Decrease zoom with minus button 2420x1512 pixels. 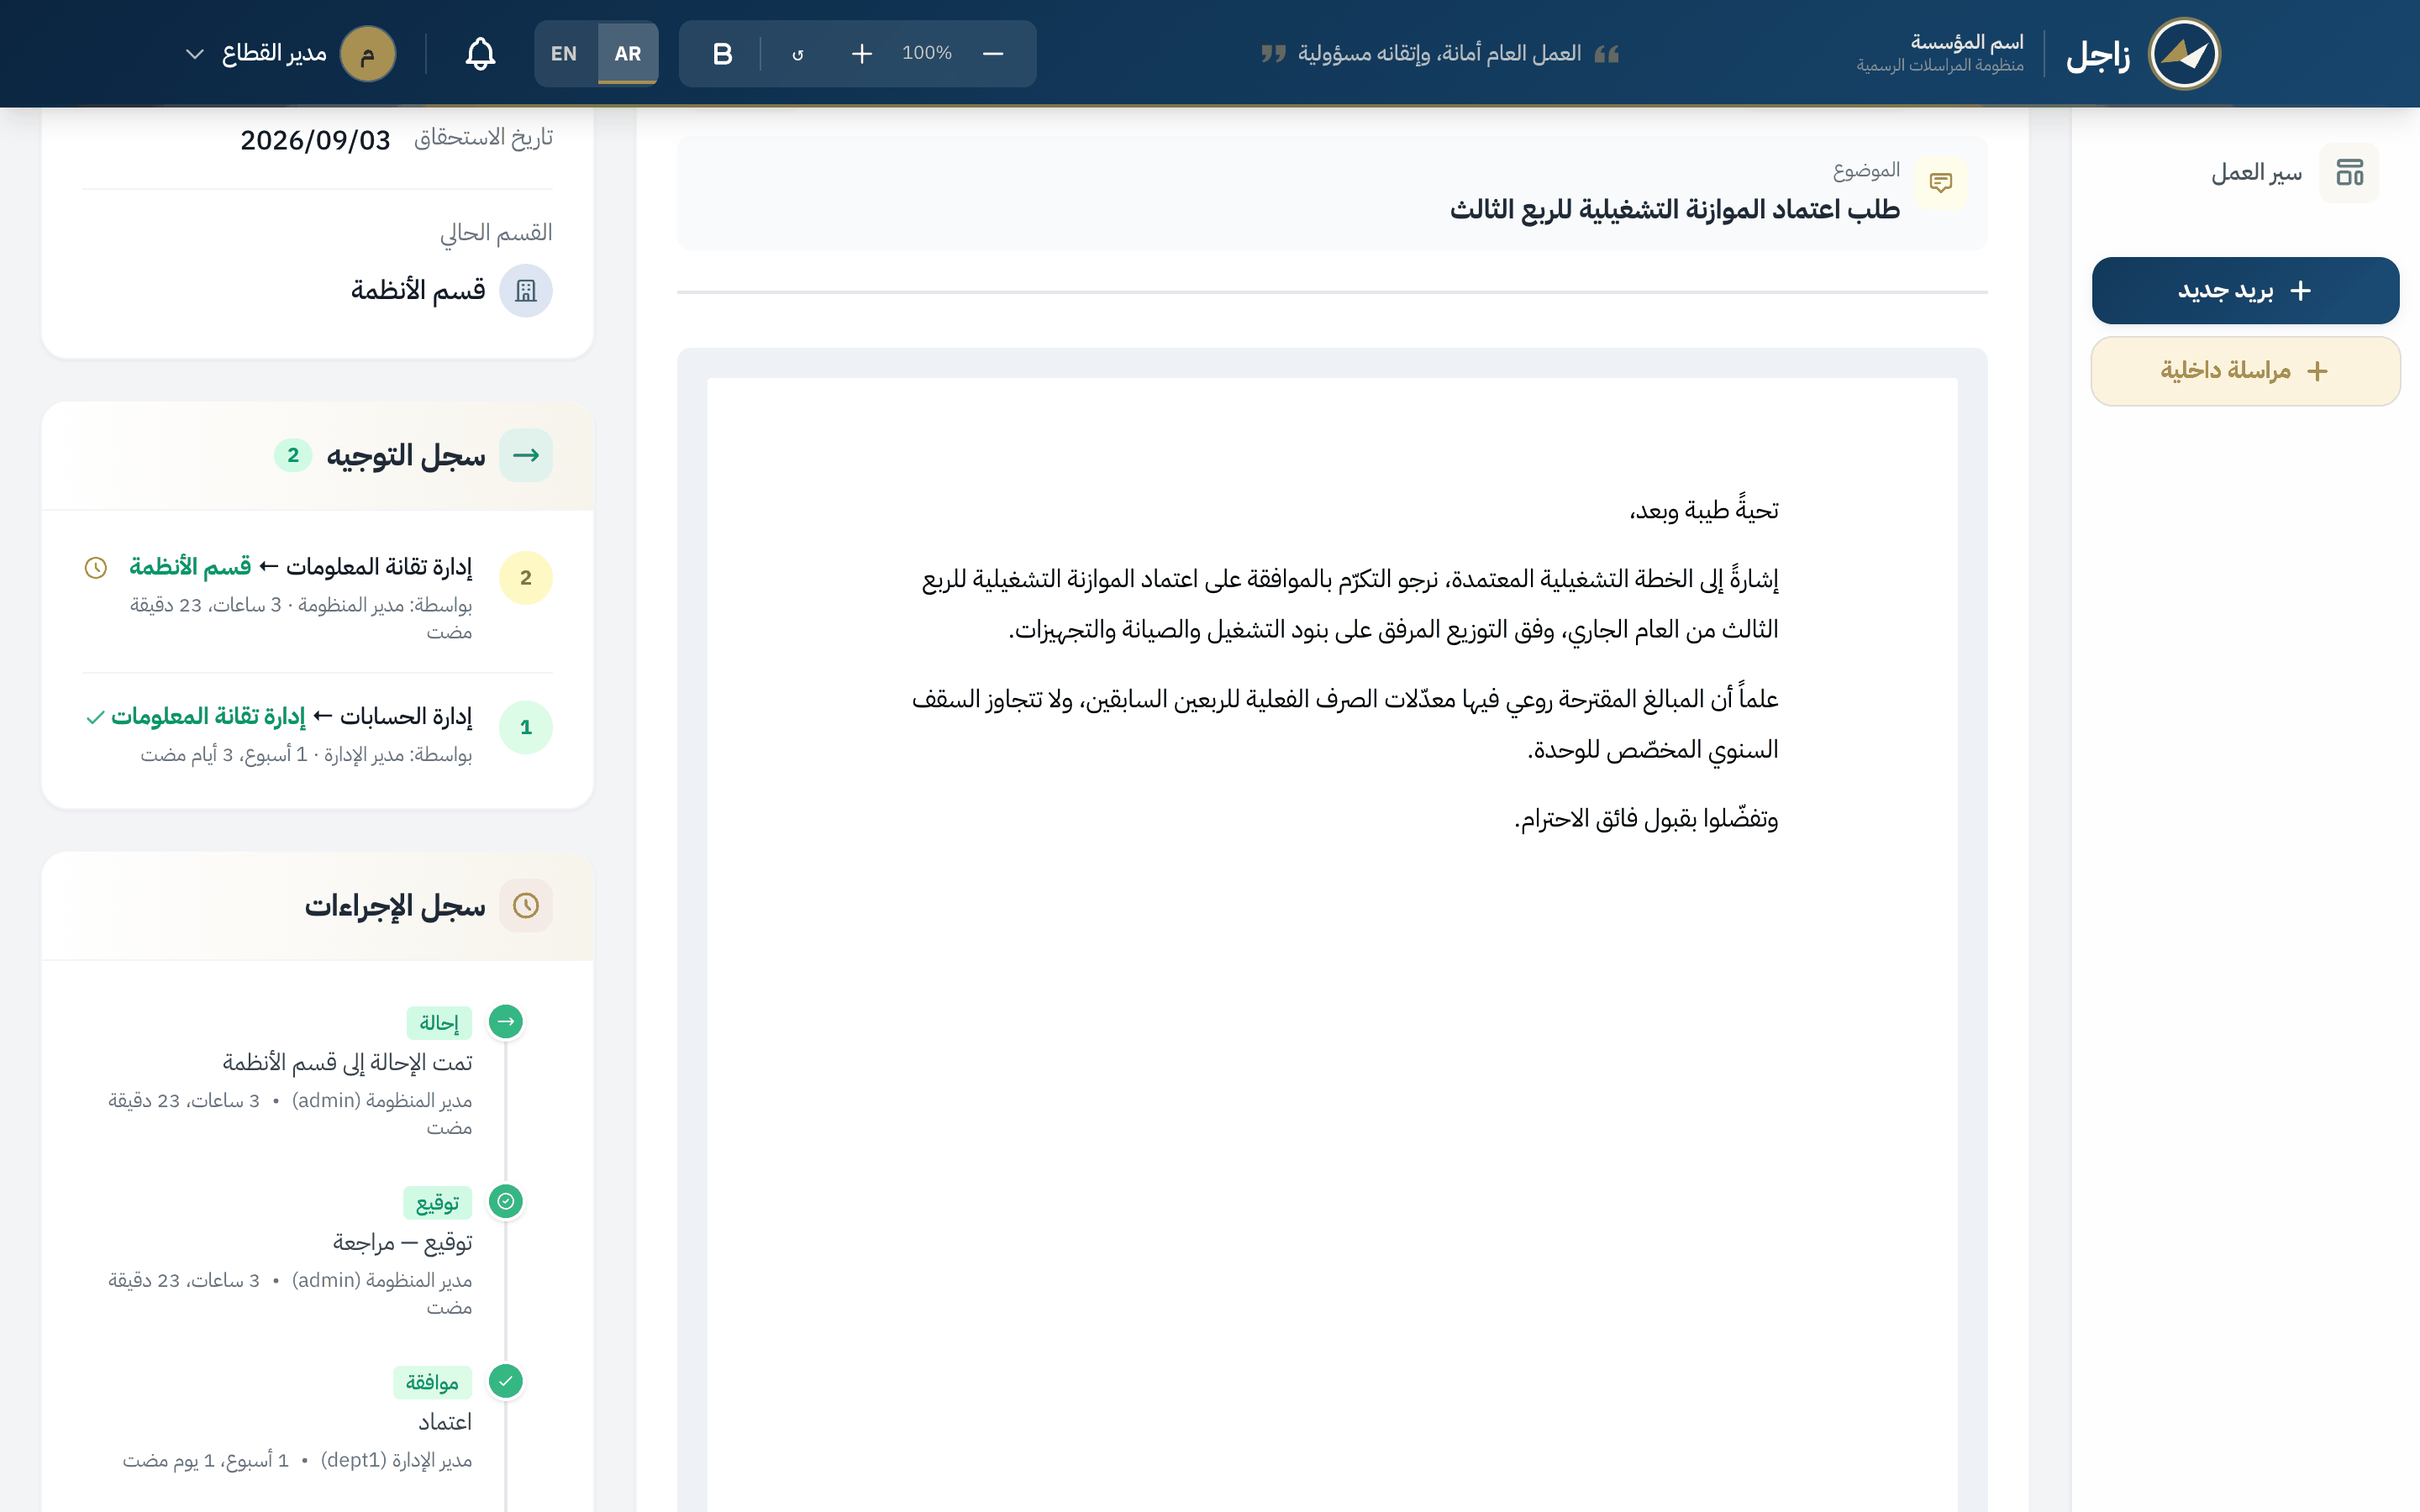tap(993, 54)
